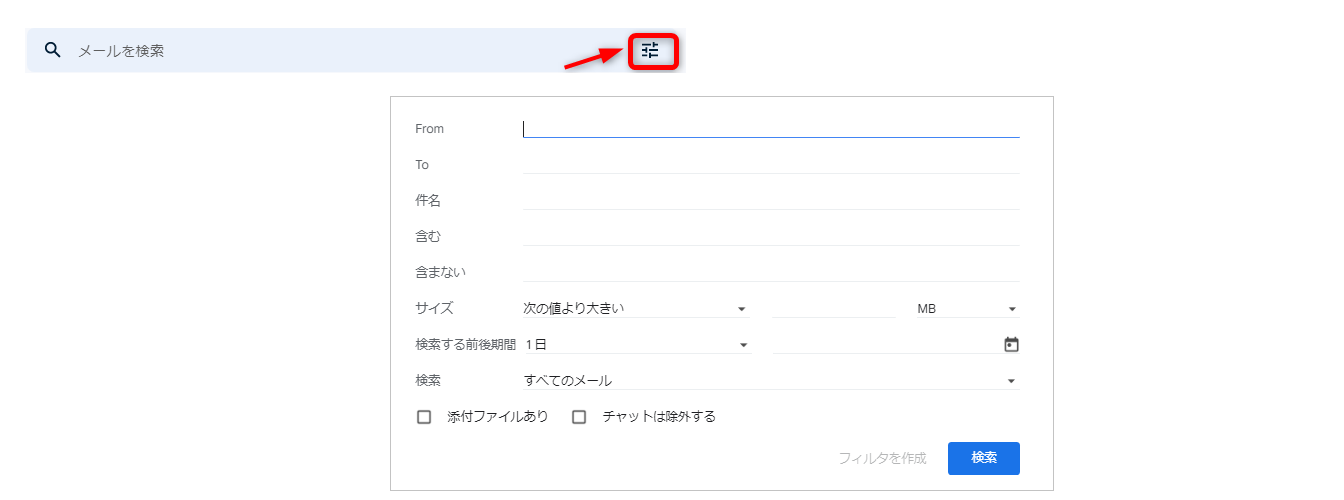Click the size value input field

pos(833,309)
